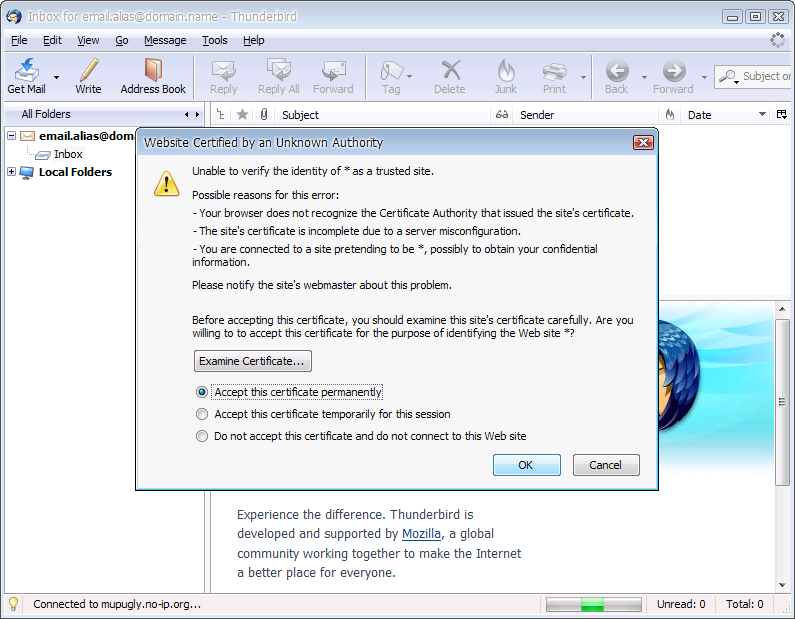Click the Mozilla link in the message
The image size is (795, 619).
[x=421, y=534]
